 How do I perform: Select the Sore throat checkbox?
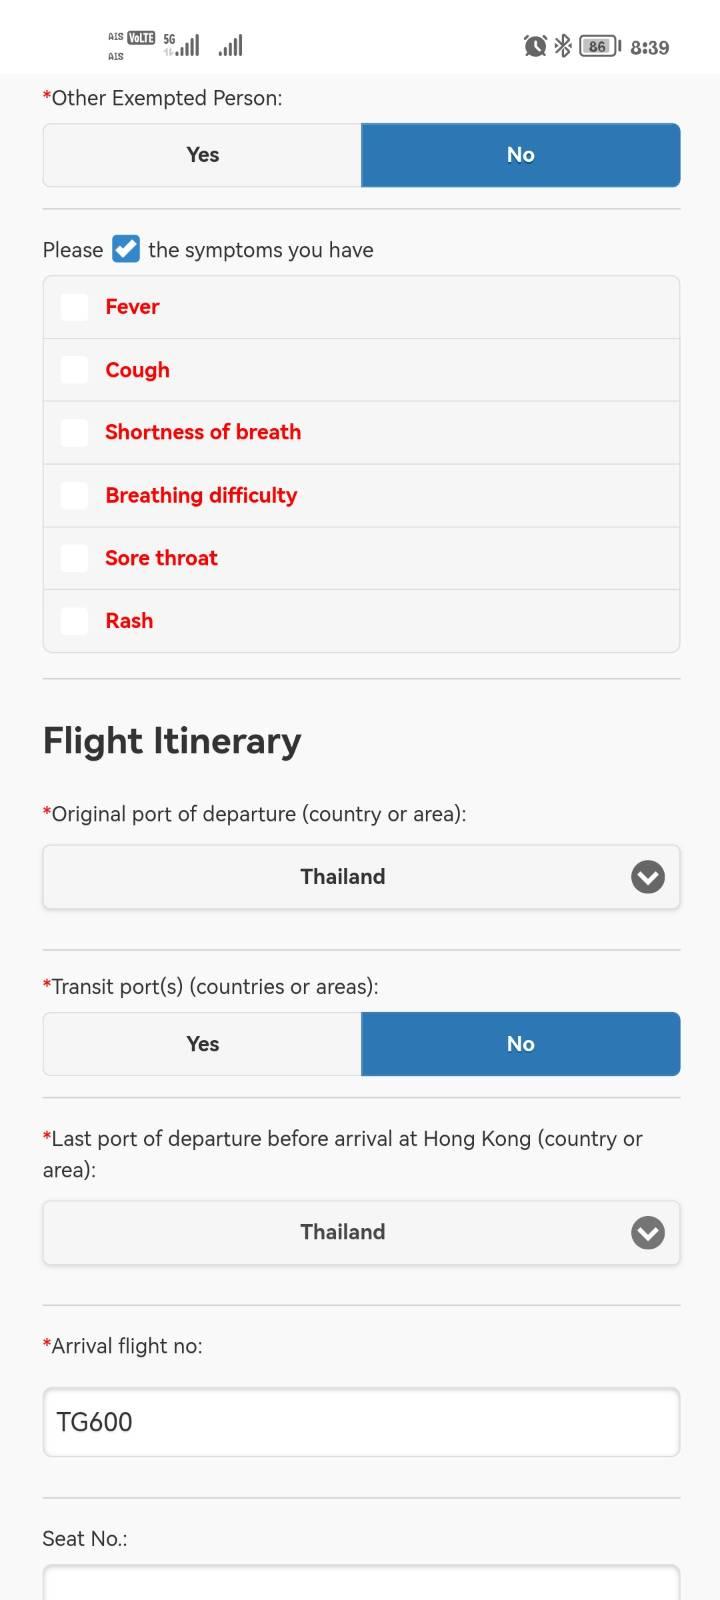point(75,558)
